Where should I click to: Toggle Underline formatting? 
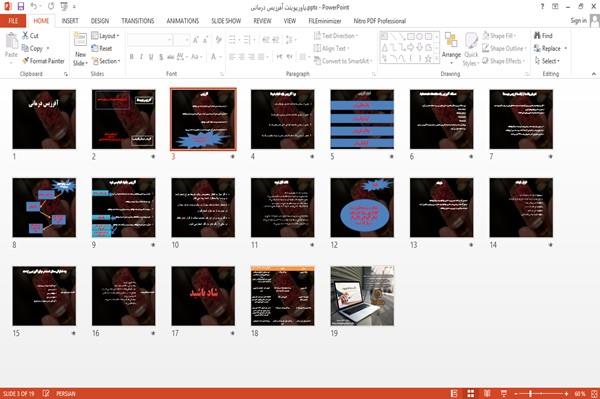pyautogui.click(x=151, y=57)
